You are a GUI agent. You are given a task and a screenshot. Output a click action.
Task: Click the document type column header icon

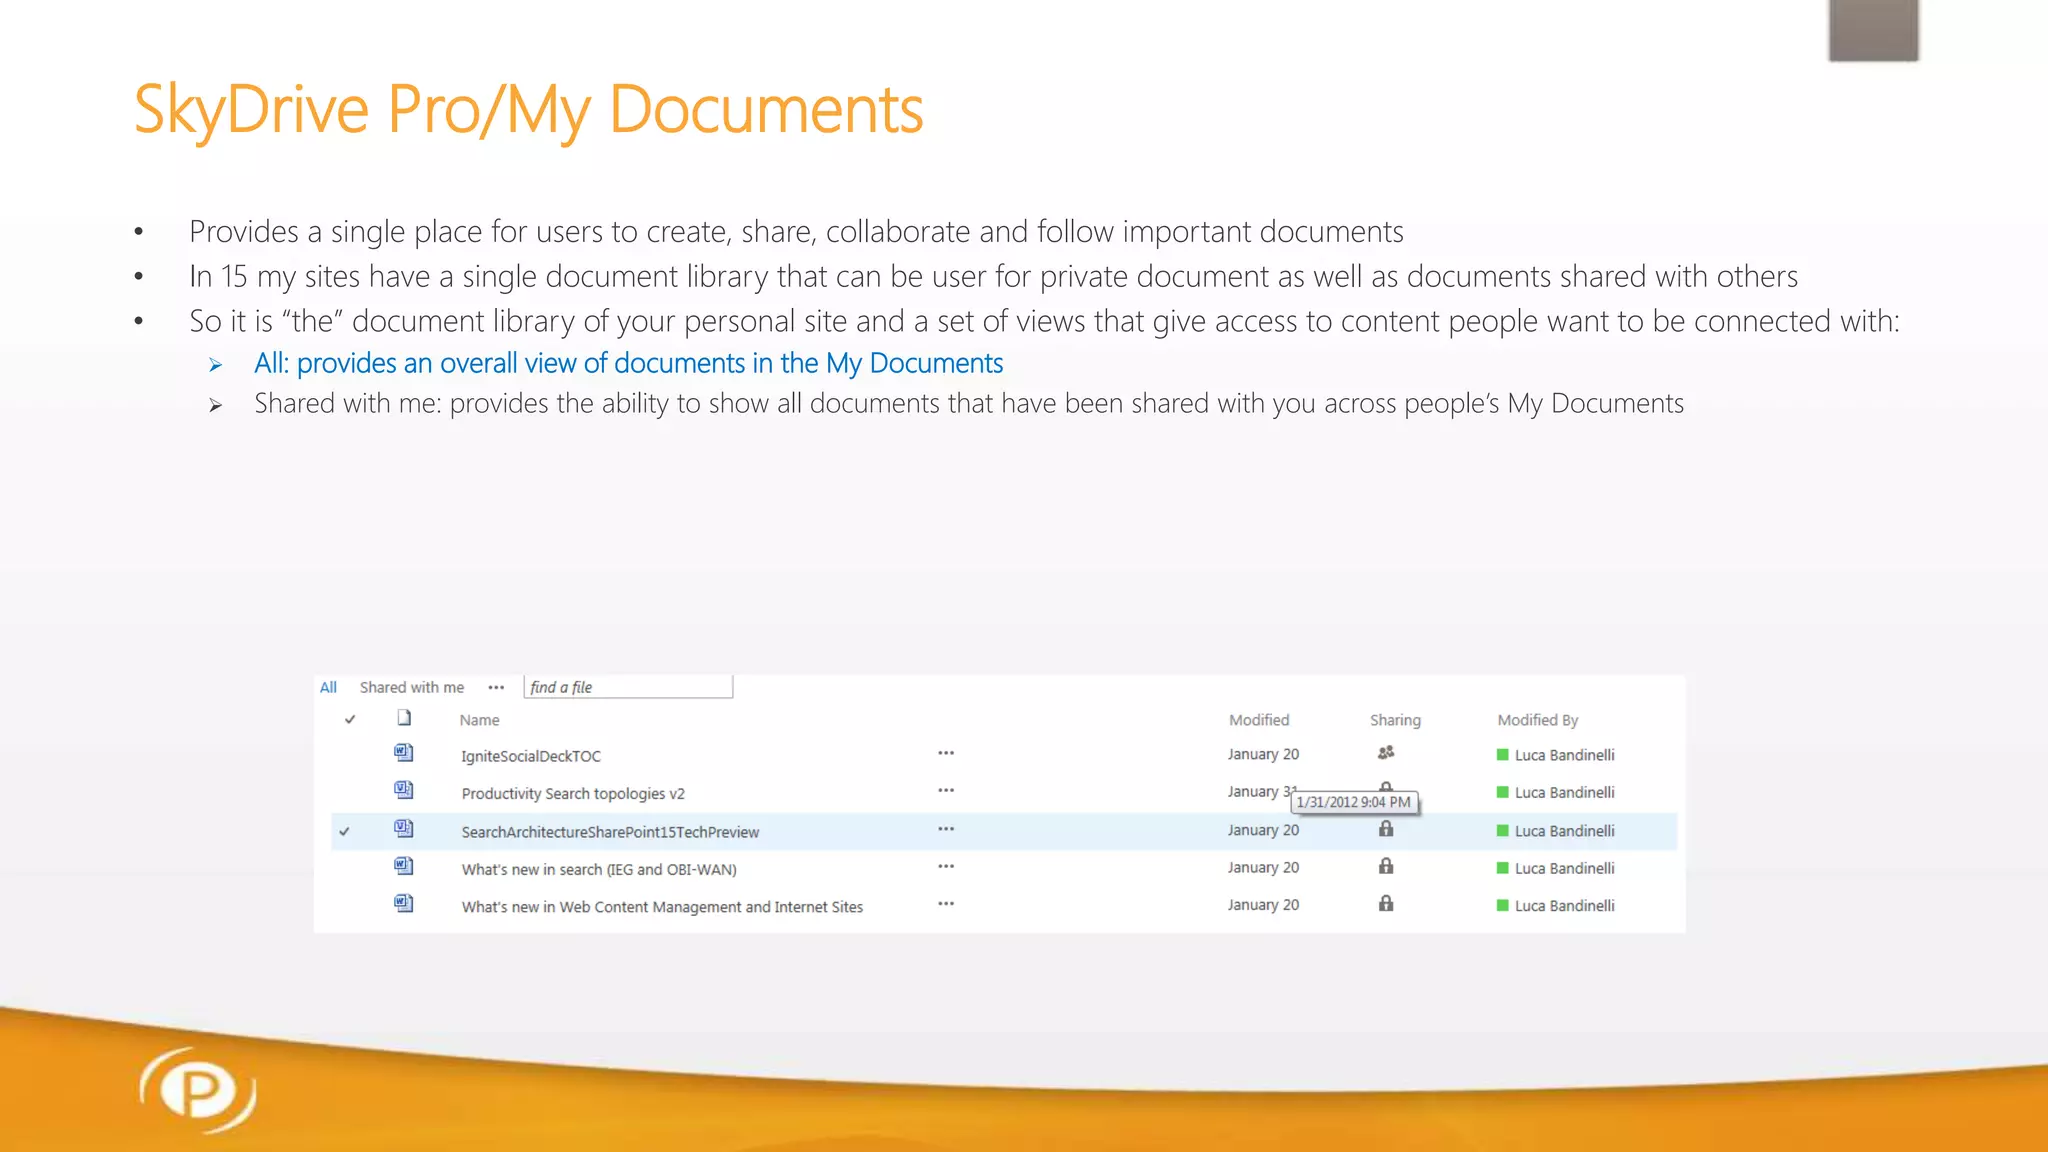click(404, 718)
